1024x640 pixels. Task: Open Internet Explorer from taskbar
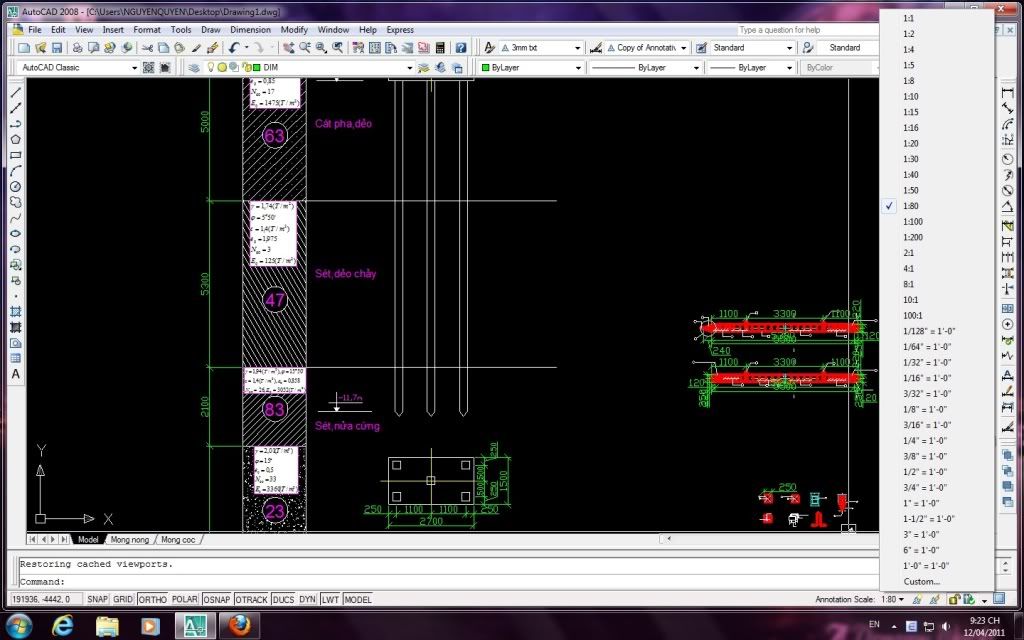[63, 626]
